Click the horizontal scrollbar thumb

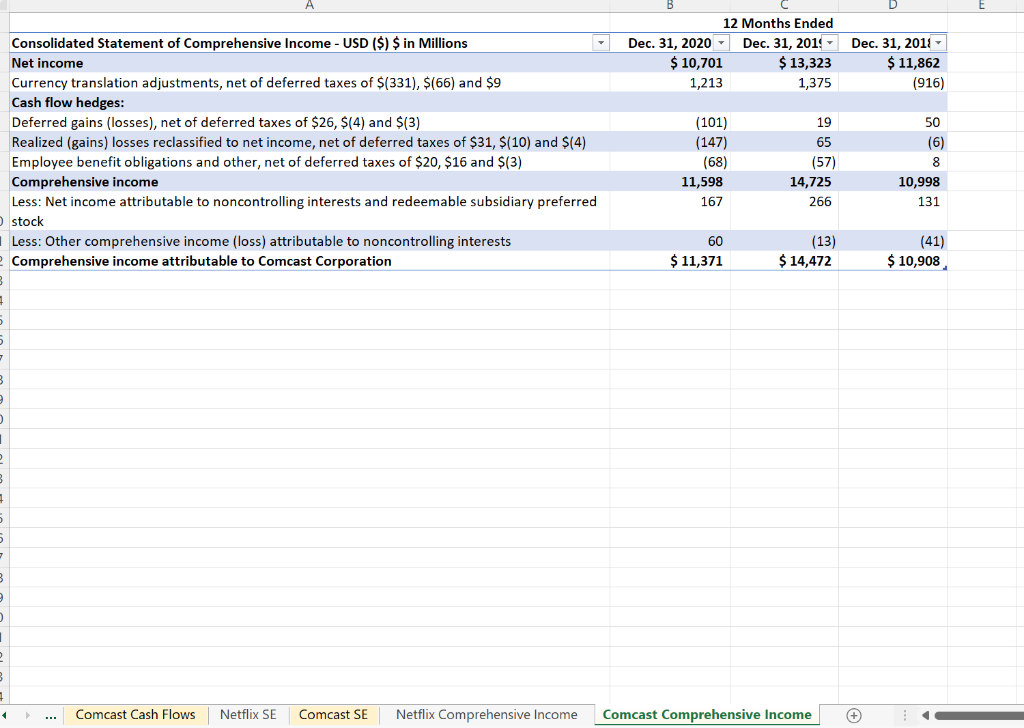(978, 714)
